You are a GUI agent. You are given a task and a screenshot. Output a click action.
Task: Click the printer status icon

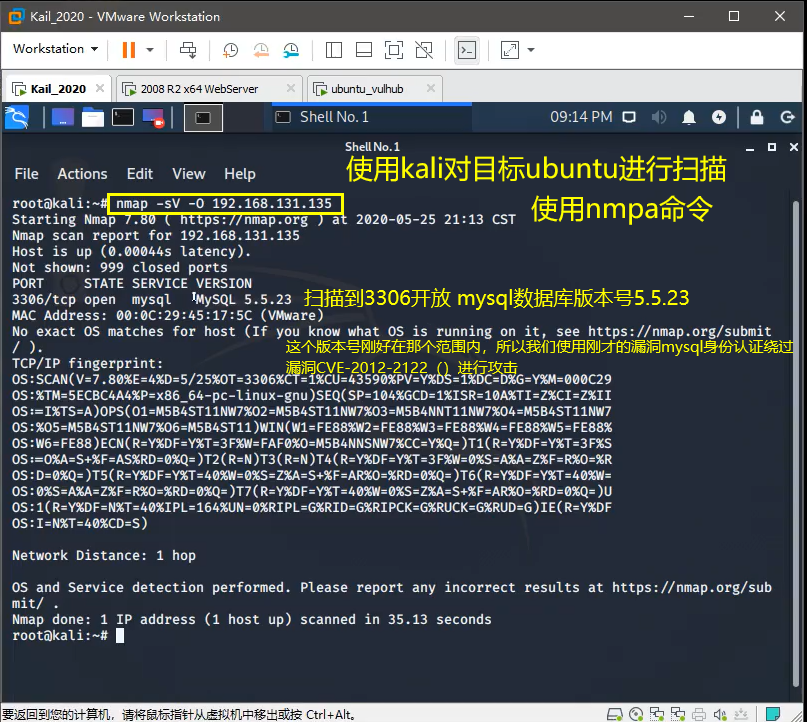(699, 714)
